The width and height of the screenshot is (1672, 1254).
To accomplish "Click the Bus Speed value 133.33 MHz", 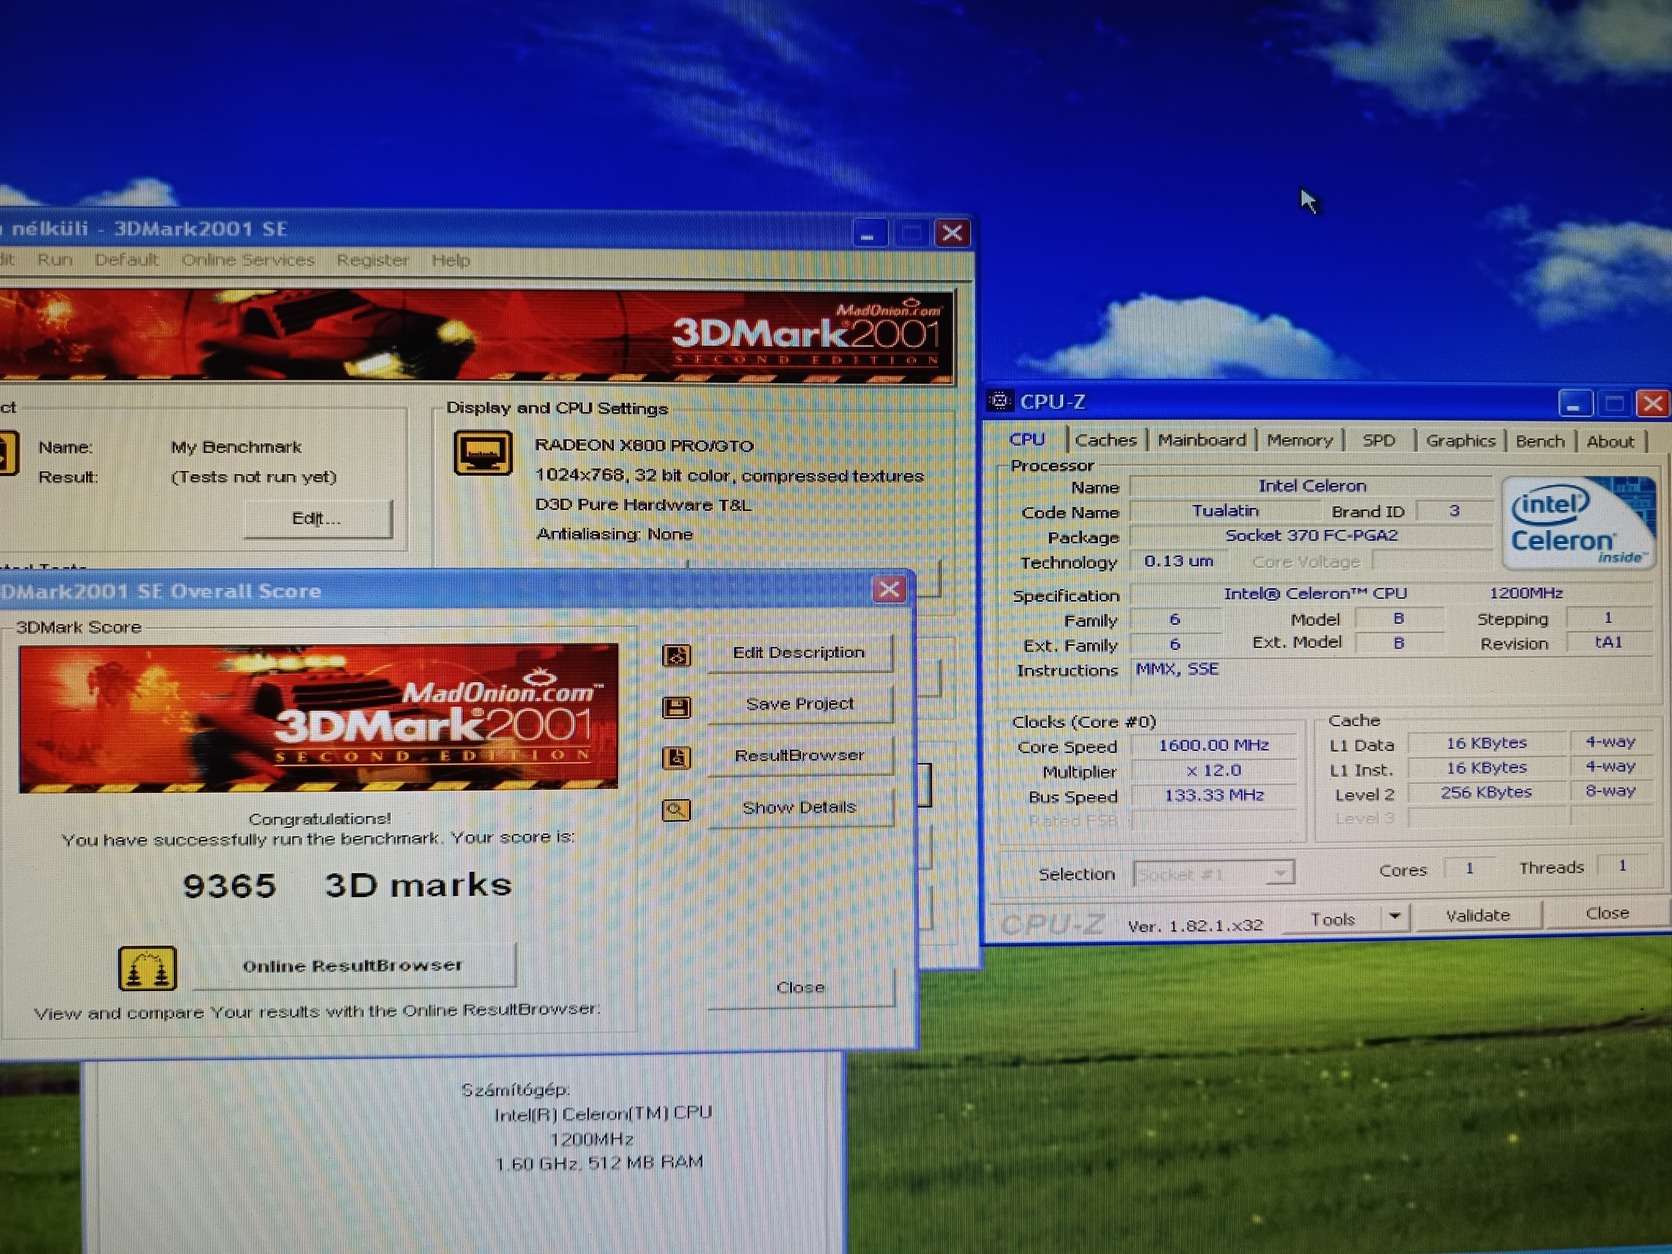I will tap(1213, 795).
